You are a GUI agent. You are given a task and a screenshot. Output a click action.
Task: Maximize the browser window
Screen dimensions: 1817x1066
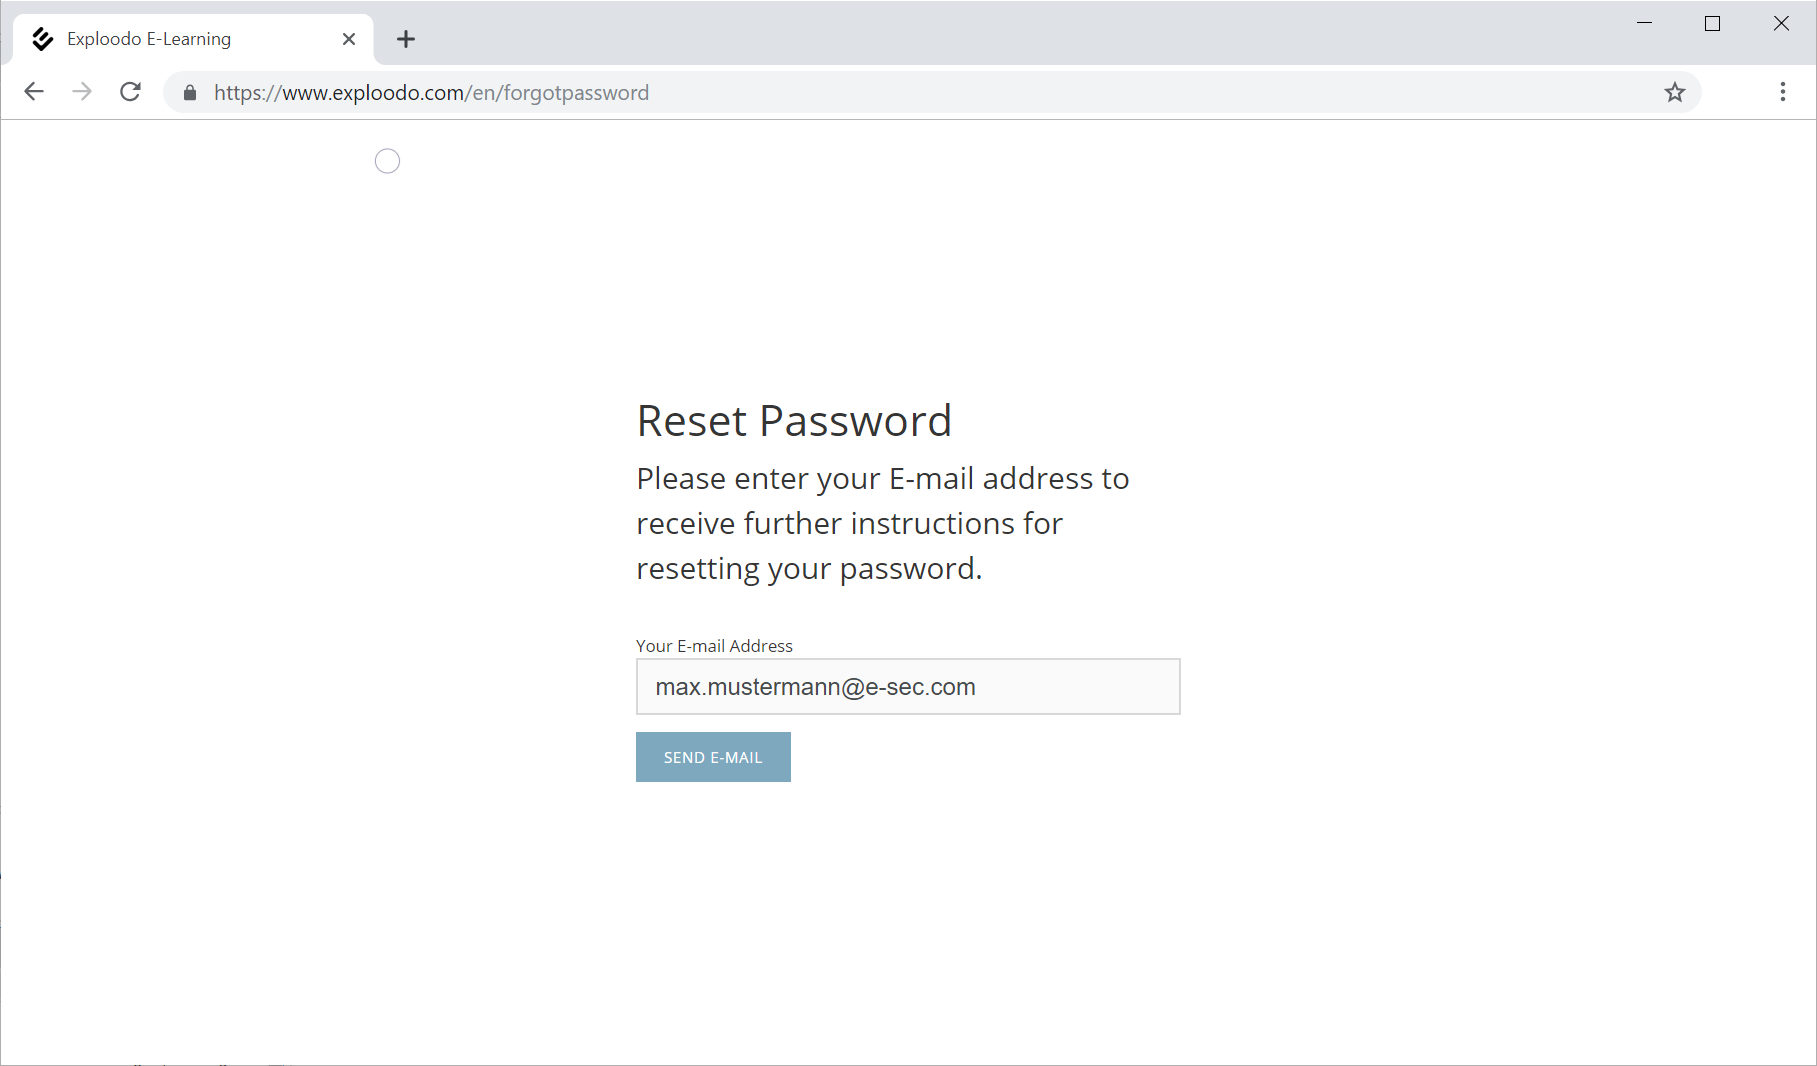1712,23
